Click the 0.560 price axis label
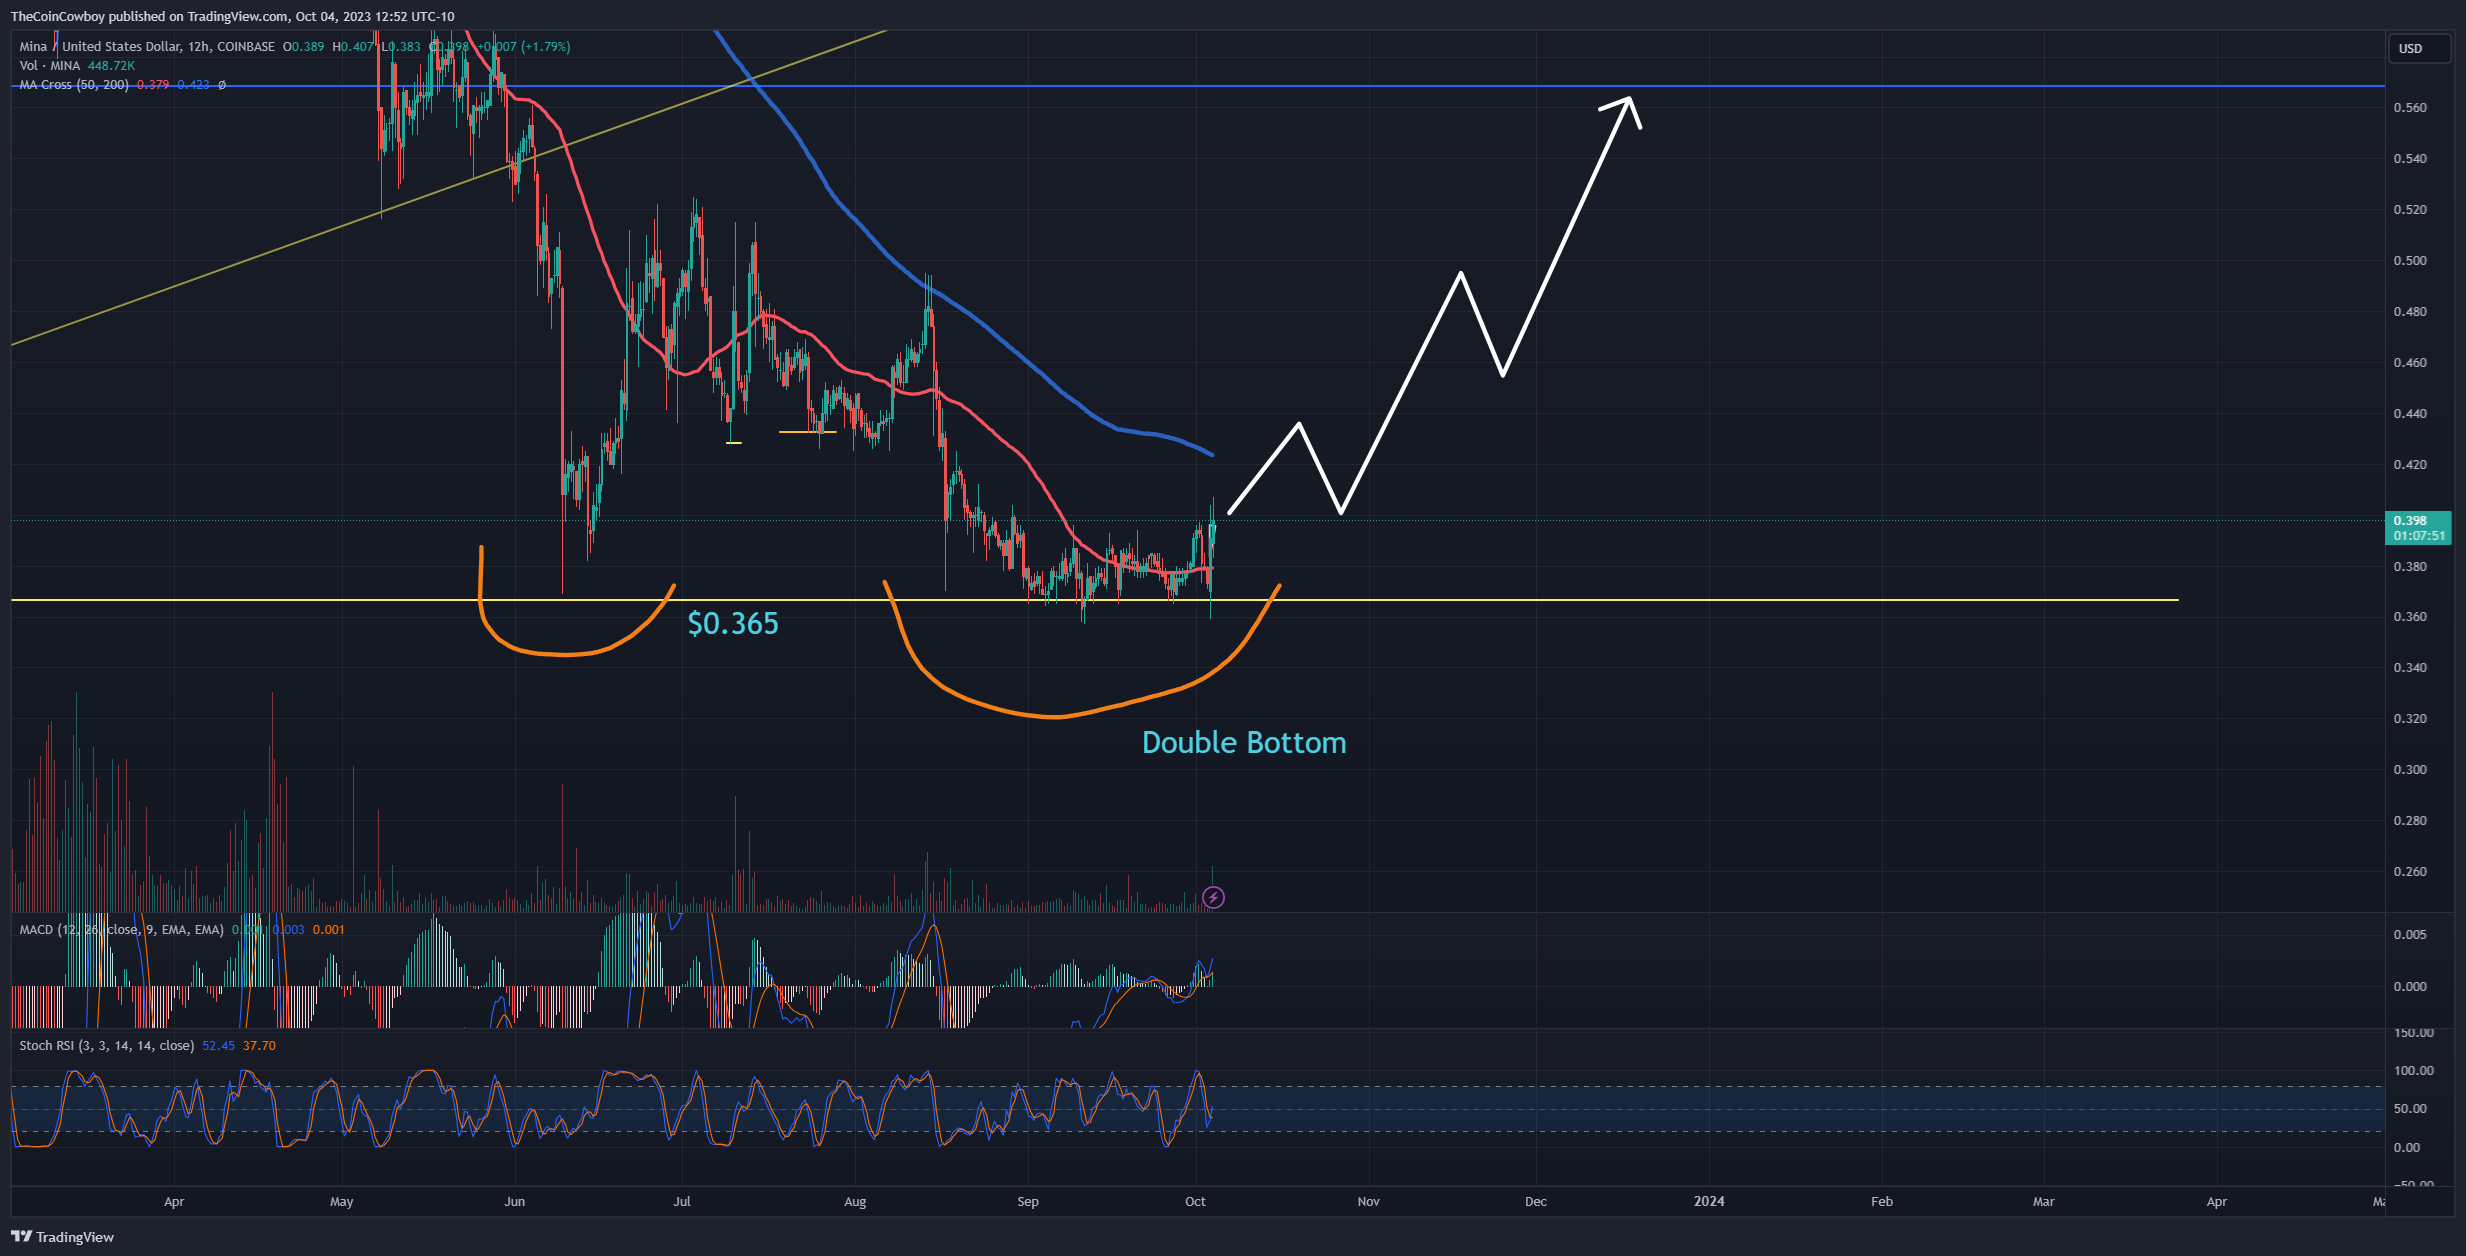 2410,107
